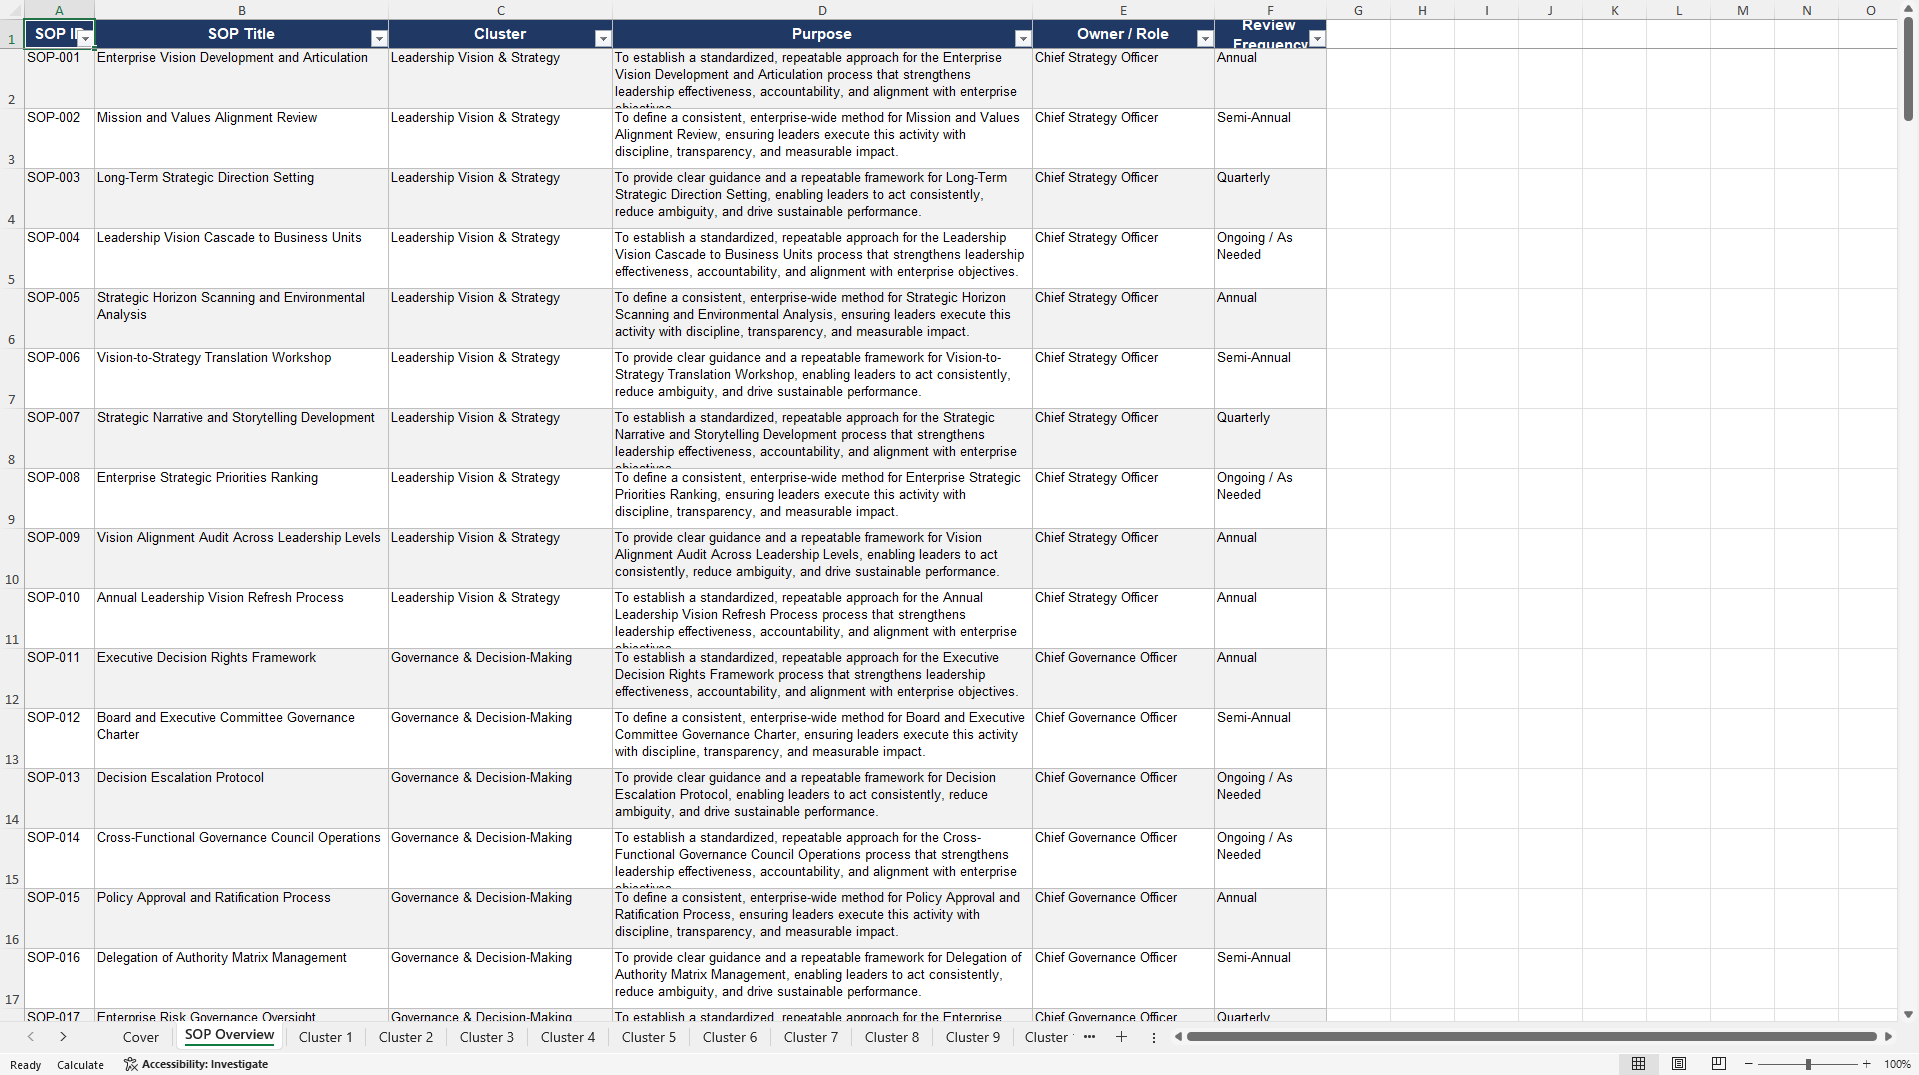
Task: Open the Owner / Role filter dropdown
Action: point(1205,38)
